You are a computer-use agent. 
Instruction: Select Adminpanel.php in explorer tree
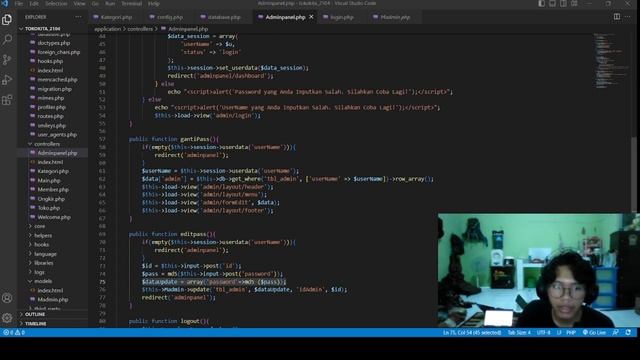pos(57,153)
